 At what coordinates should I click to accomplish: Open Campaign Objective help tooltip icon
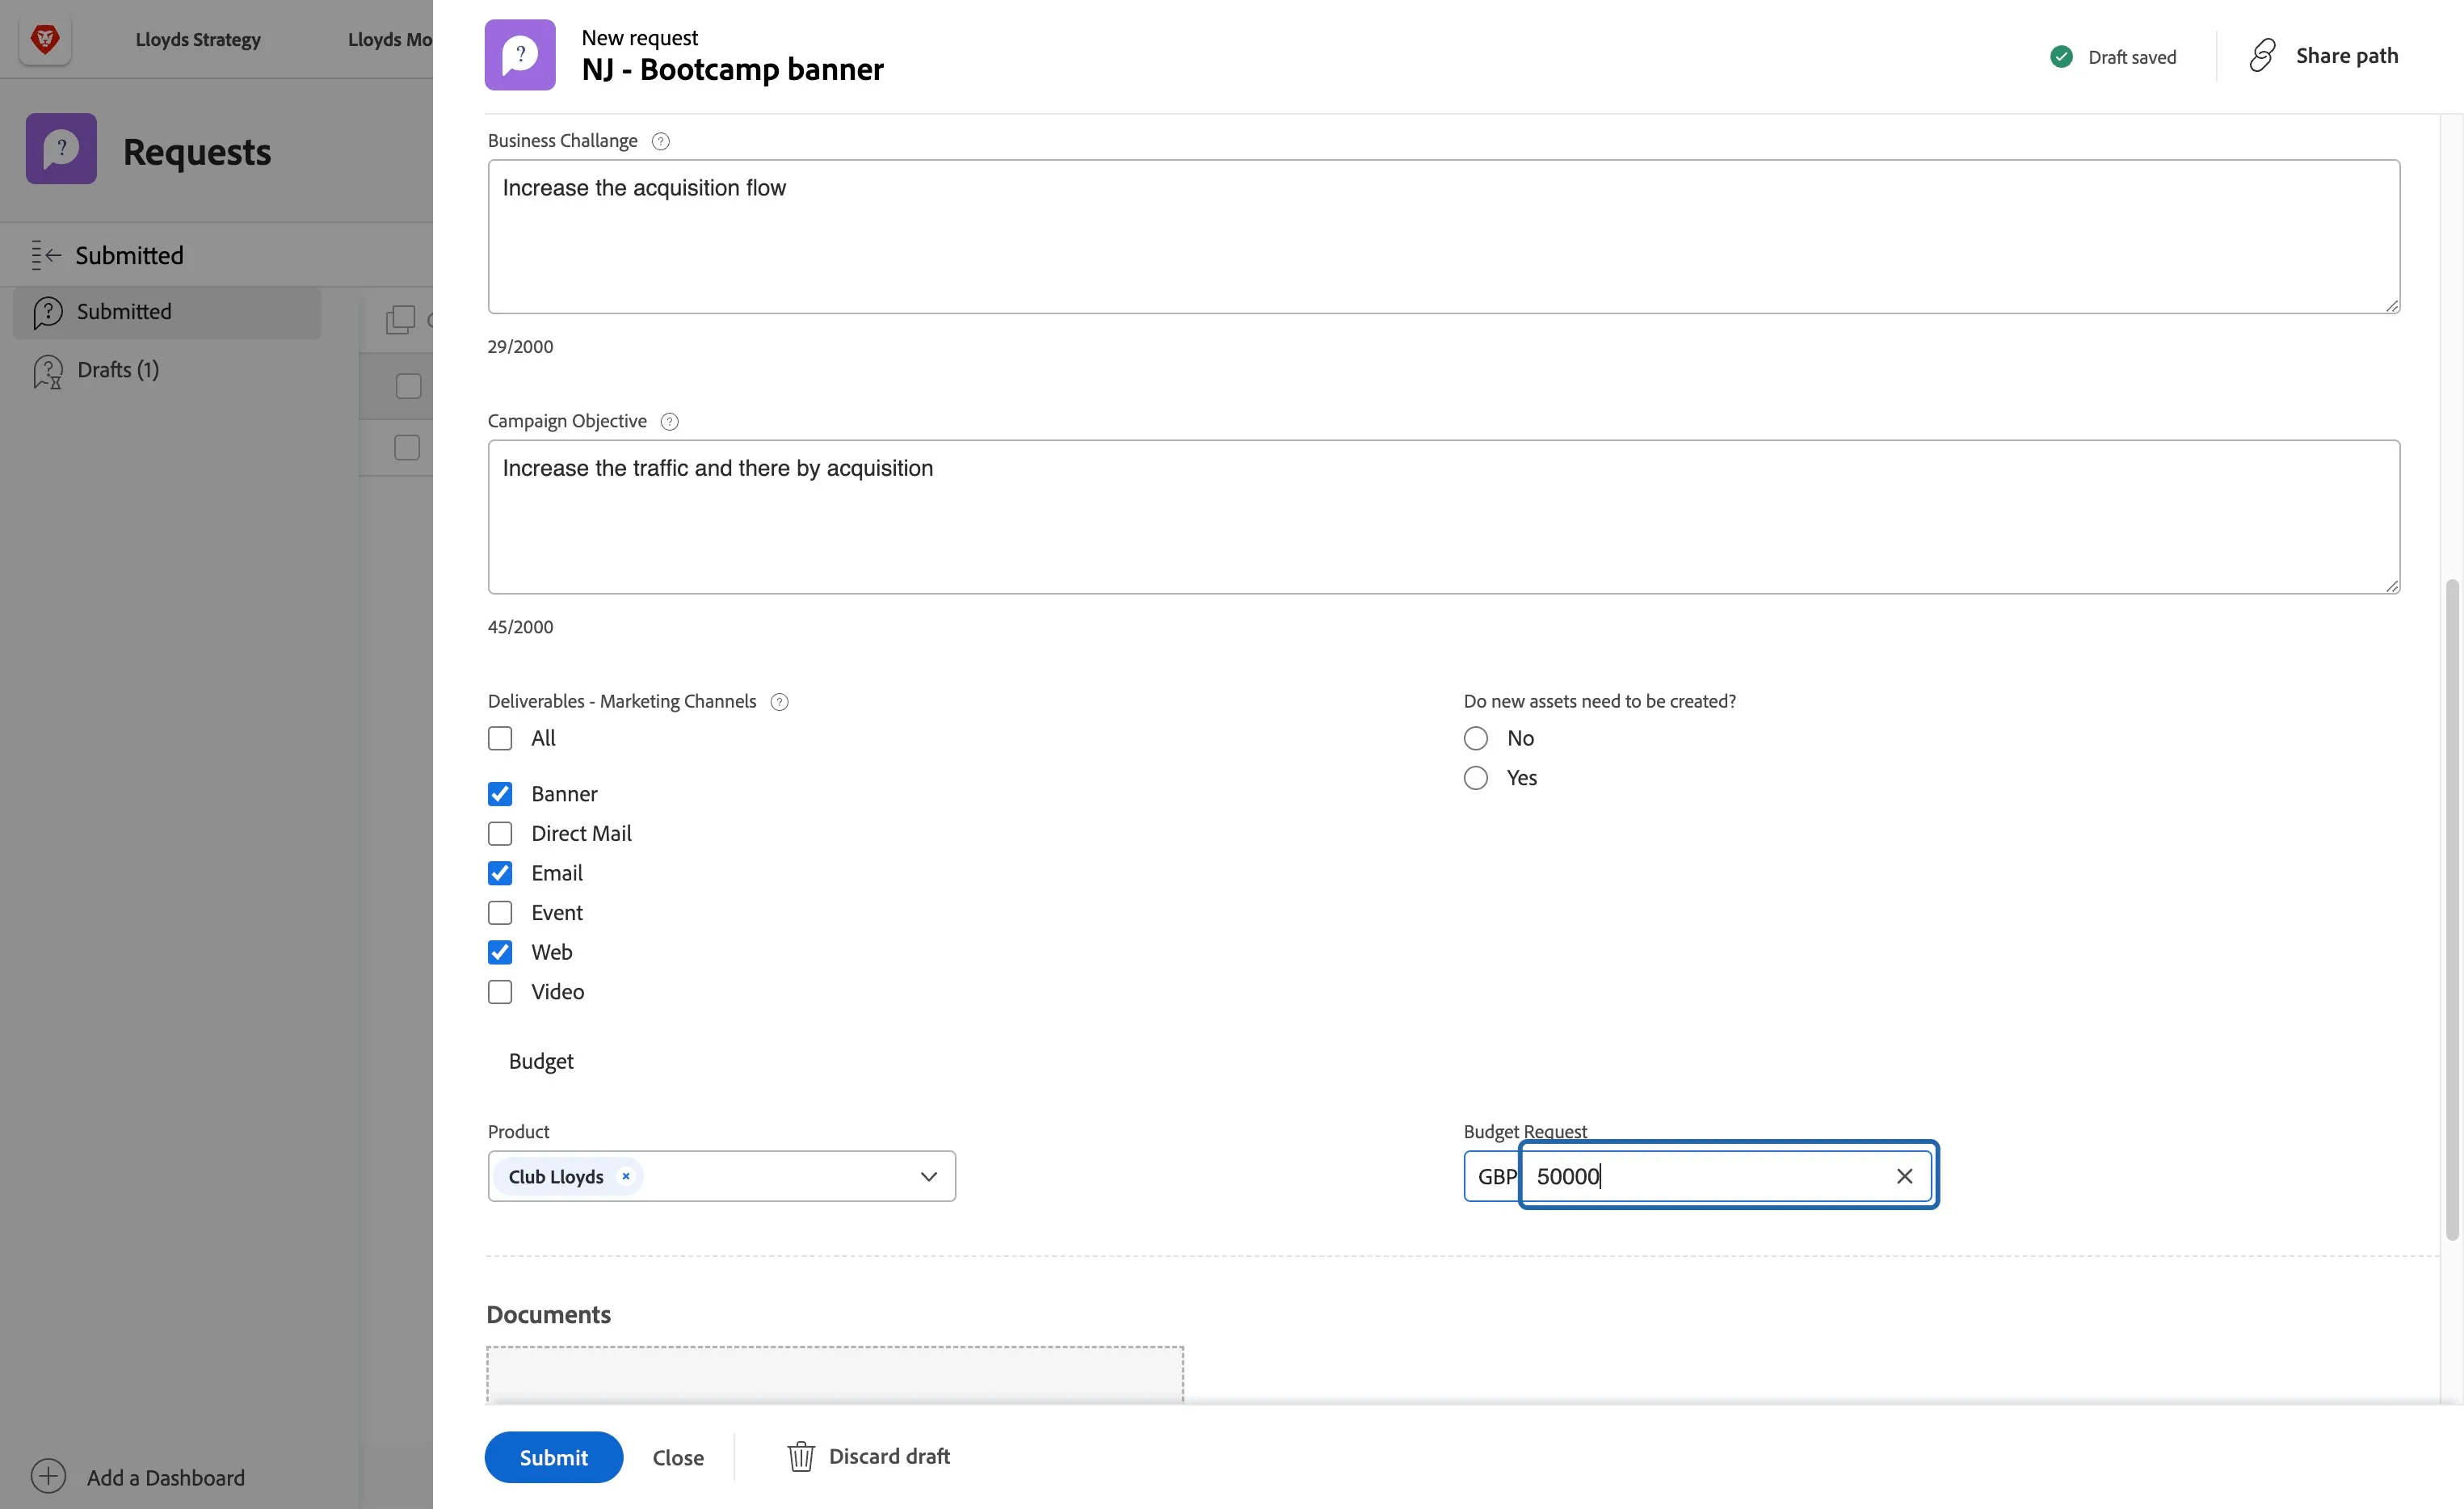click(670, 422)
